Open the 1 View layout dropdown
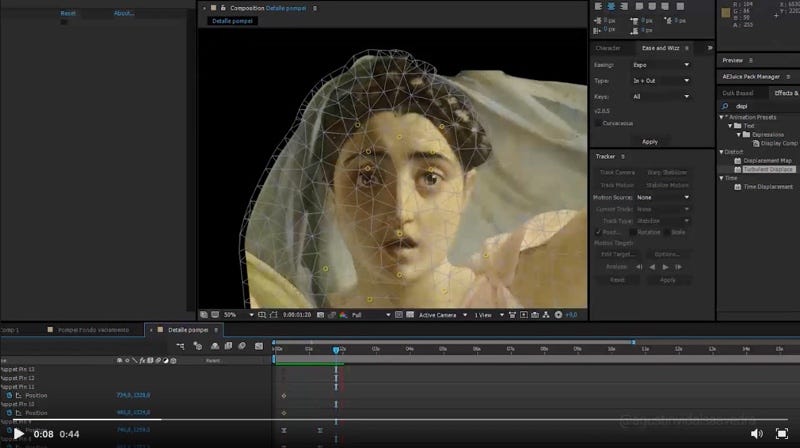Viewport: 800px width, 448px height. pyautogui.click(x=489, y=315)
